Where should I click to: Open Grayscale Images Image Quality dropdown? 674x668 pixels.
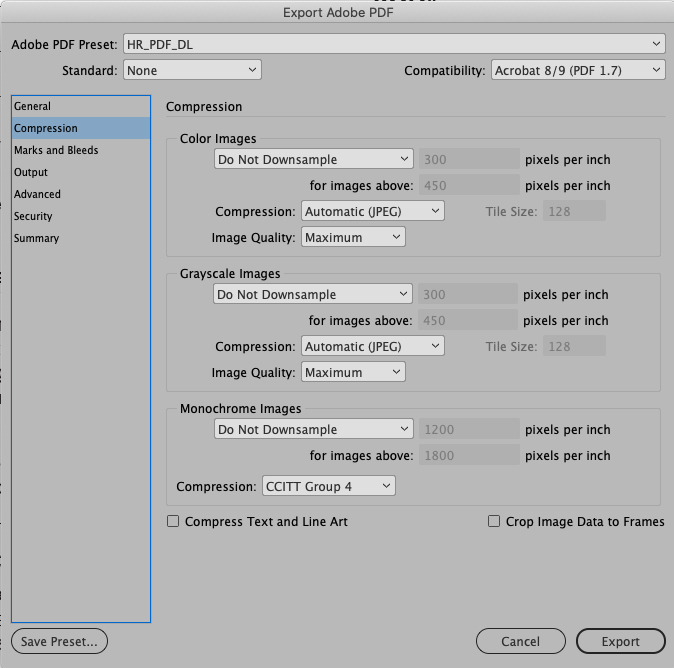pos(353,372)
